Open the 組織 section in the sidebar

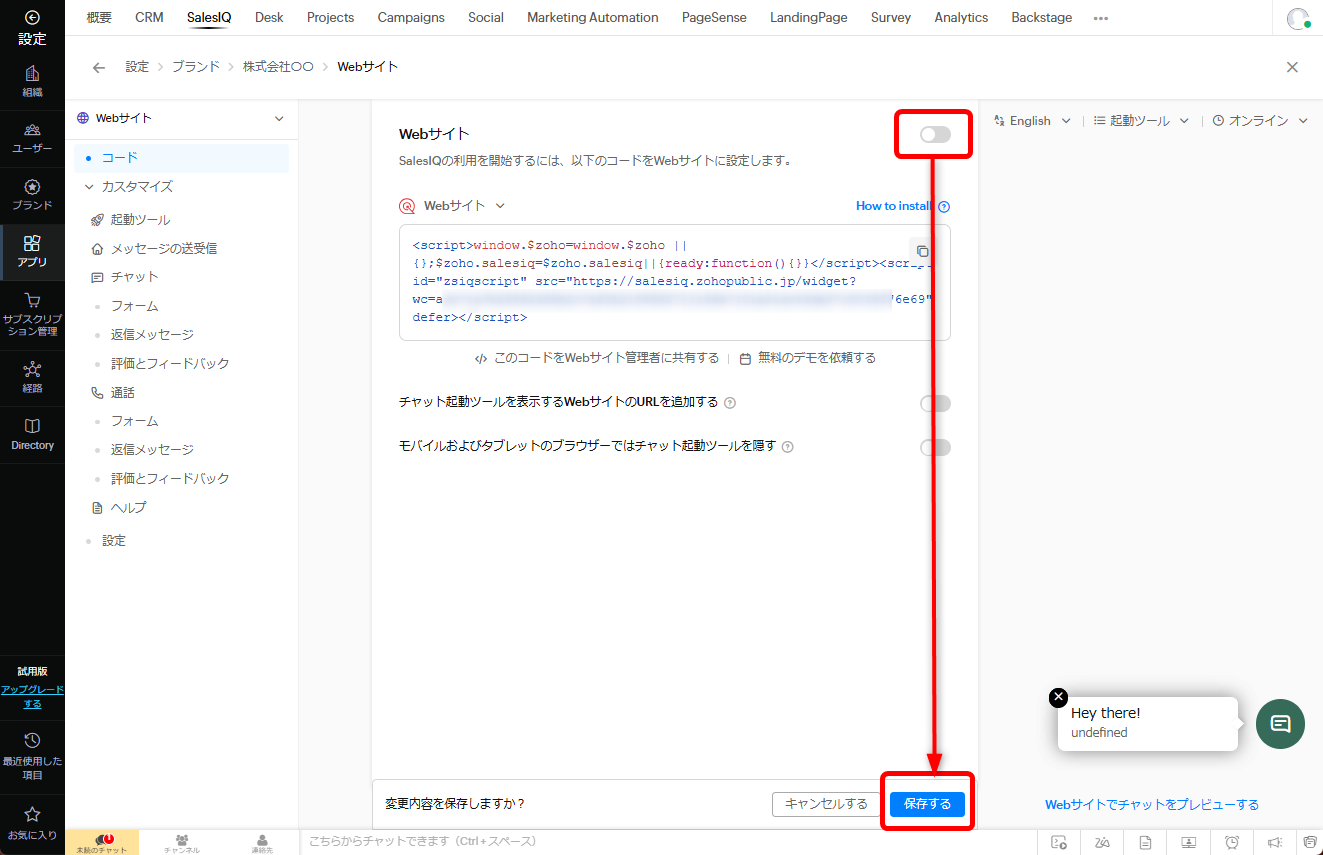coord(32,81)
